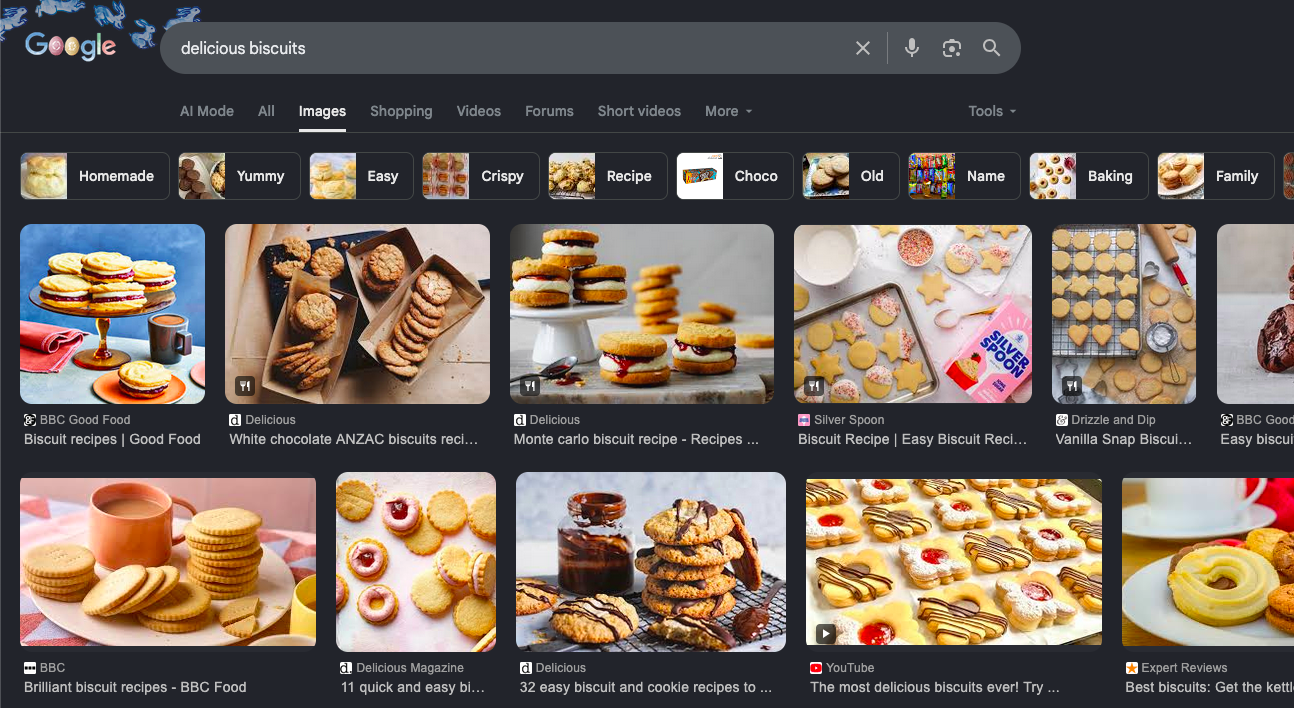This screenshot has height=708, width=1294.
Task: Clear the search box with the X icon
Action: coord(863,48)
